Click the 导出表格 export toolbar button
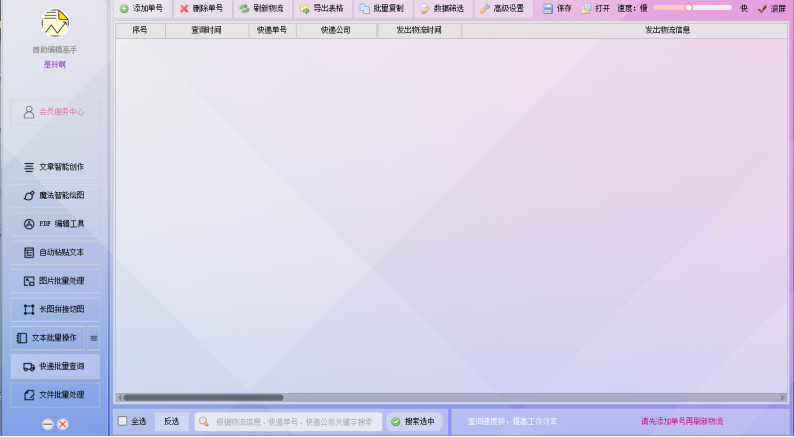 coord(322,9)
